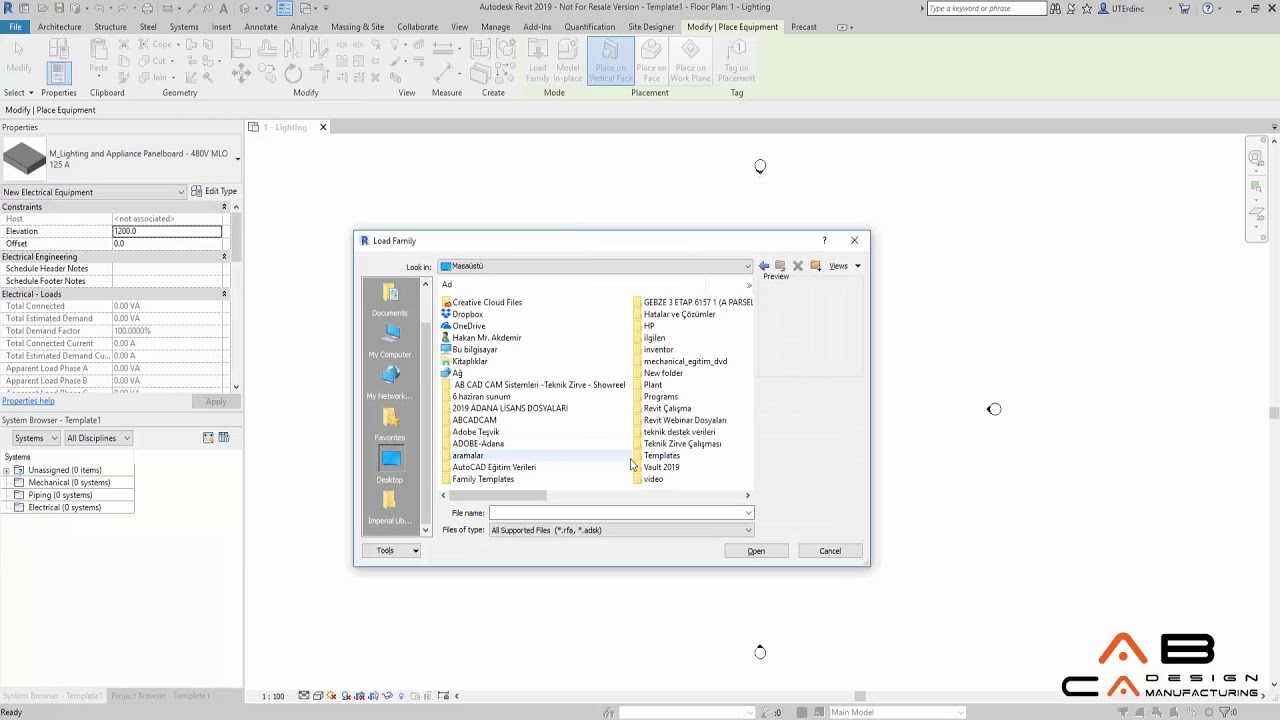Create a new folder via dialog icon
Image resolution: width=1280 pixels, height=720 pixels.
tap(815, 266)
